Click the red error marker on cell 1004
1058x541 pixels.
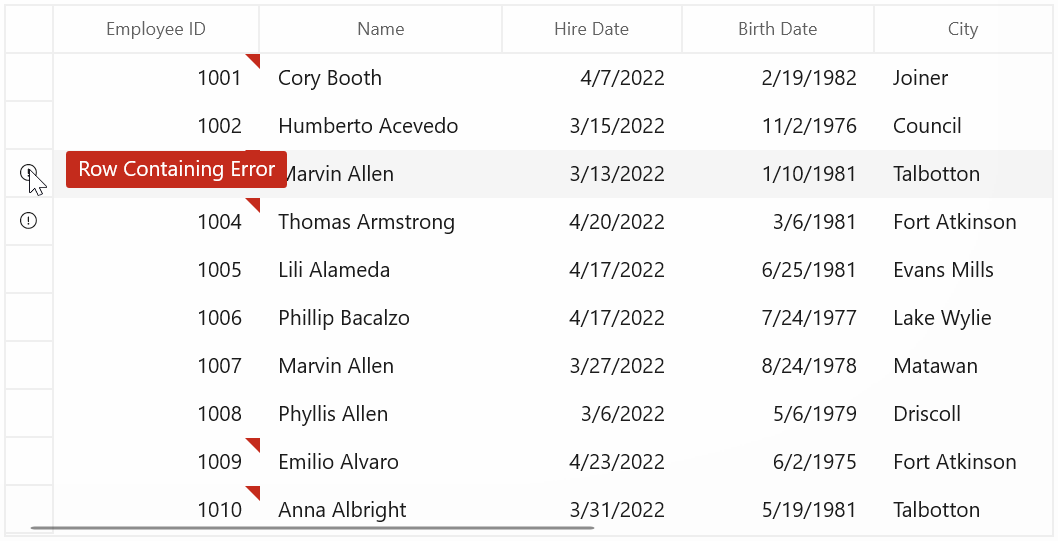click(x=252, y=205)
